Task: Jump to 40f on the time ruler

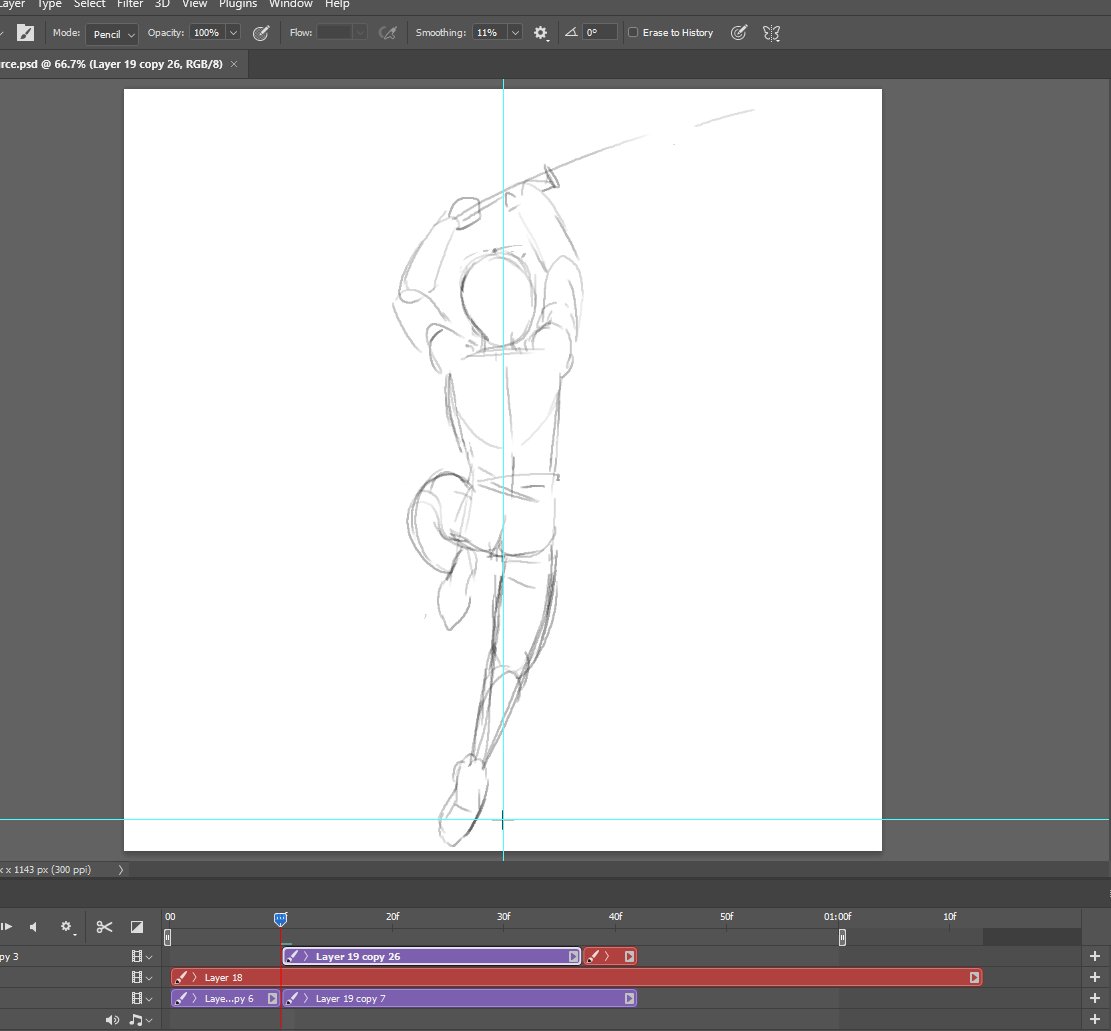Action: point(616,916)
